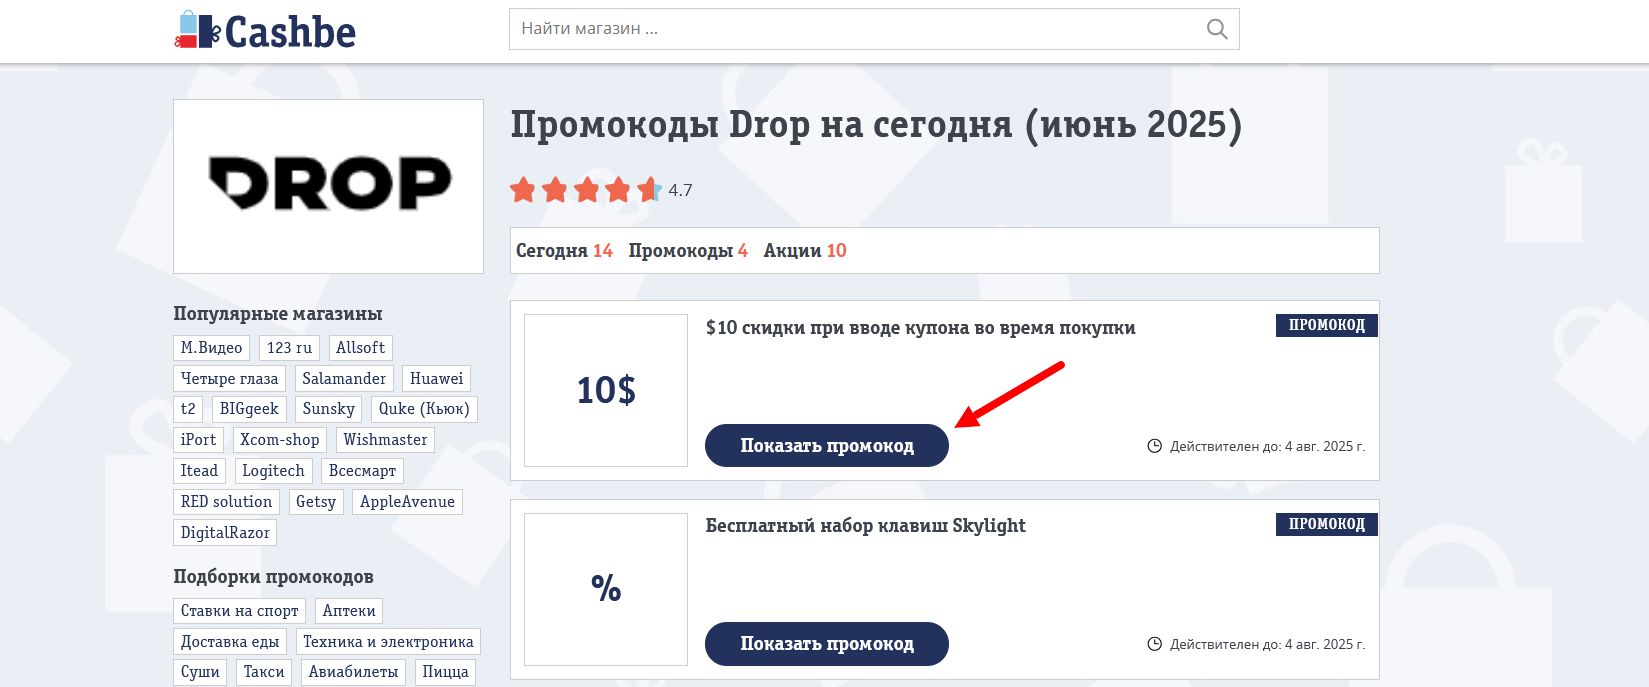1649x687 pixels.
Task: Click ПРОМОКОД badge on $10 coupon
Action: tap(1327, 325)
